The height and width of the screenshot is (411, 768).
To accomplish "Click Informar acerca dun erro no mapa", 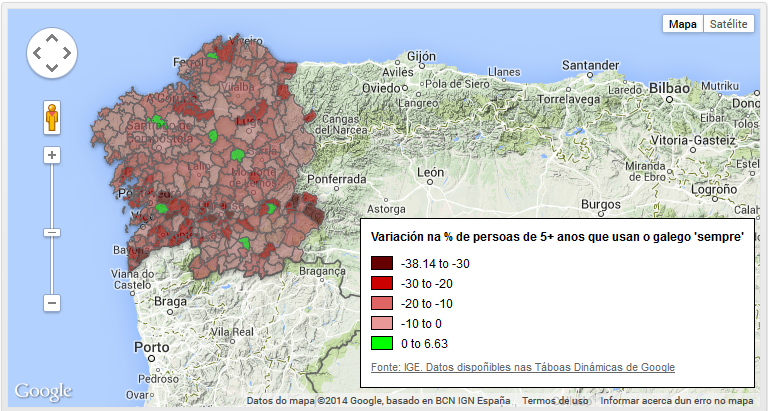I will tap(677, 401).
